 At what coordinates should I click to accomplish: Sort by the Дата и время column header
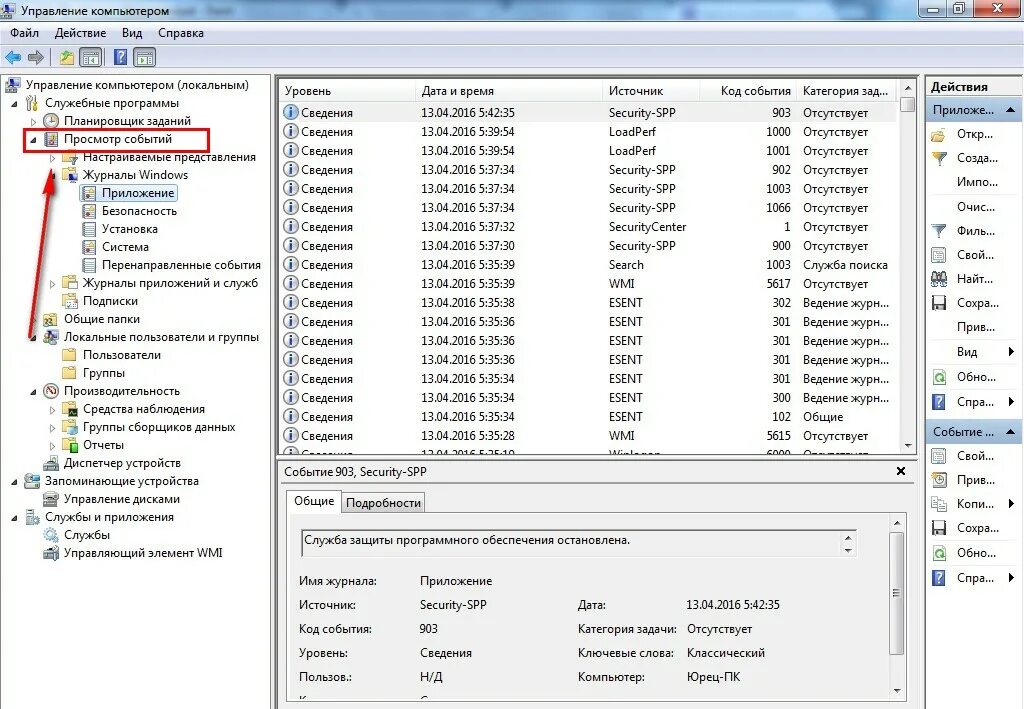[509, 91]
